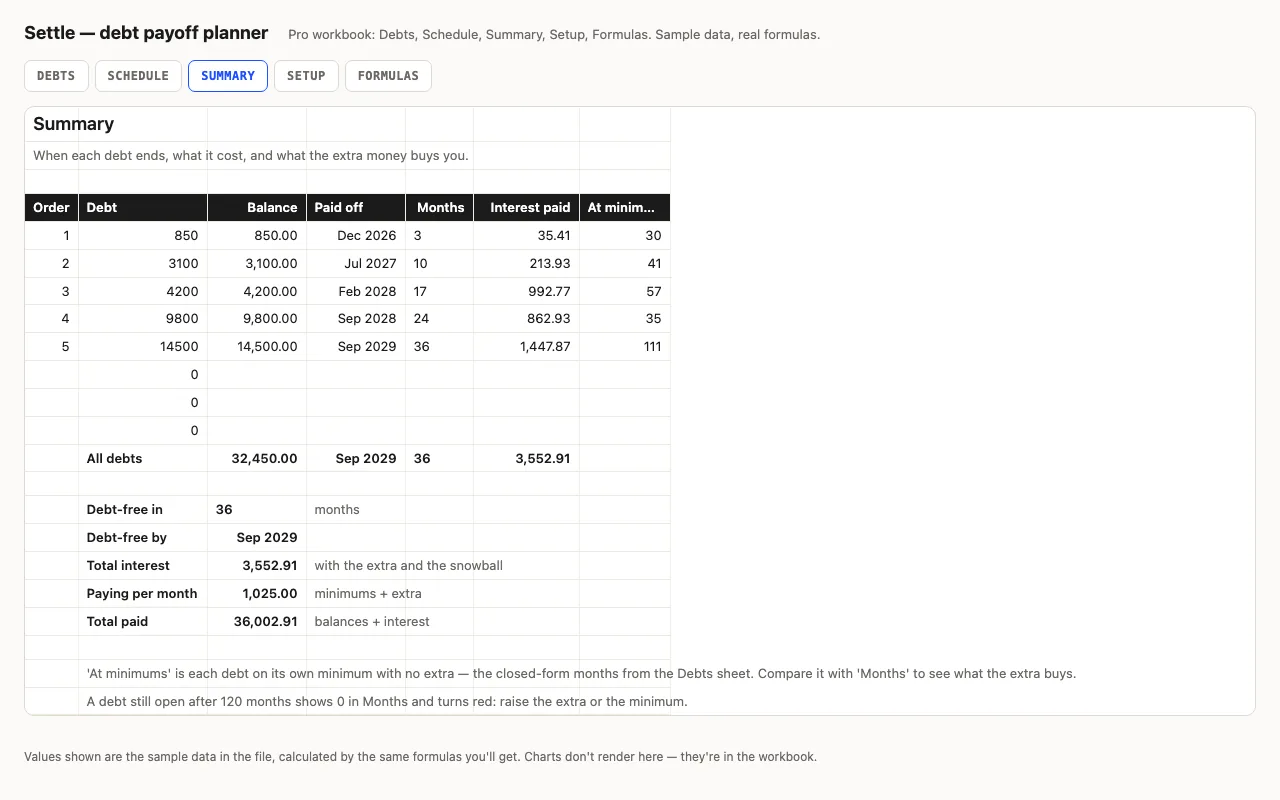The width and height of the screenshot is (1280, 800).
Task: Click the 'Paid off' column header
Action: tap(356, 207)
